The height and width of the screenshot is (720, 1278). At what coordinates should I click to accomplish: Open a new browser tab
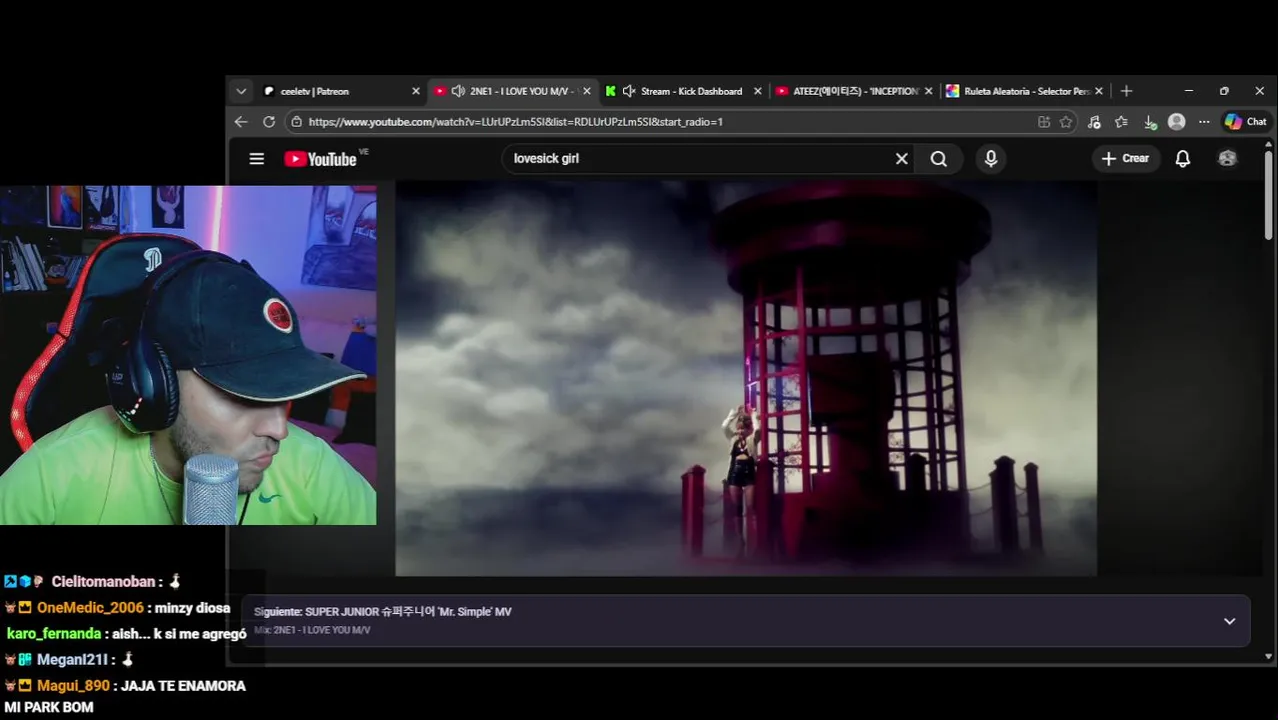point(1126,91)
